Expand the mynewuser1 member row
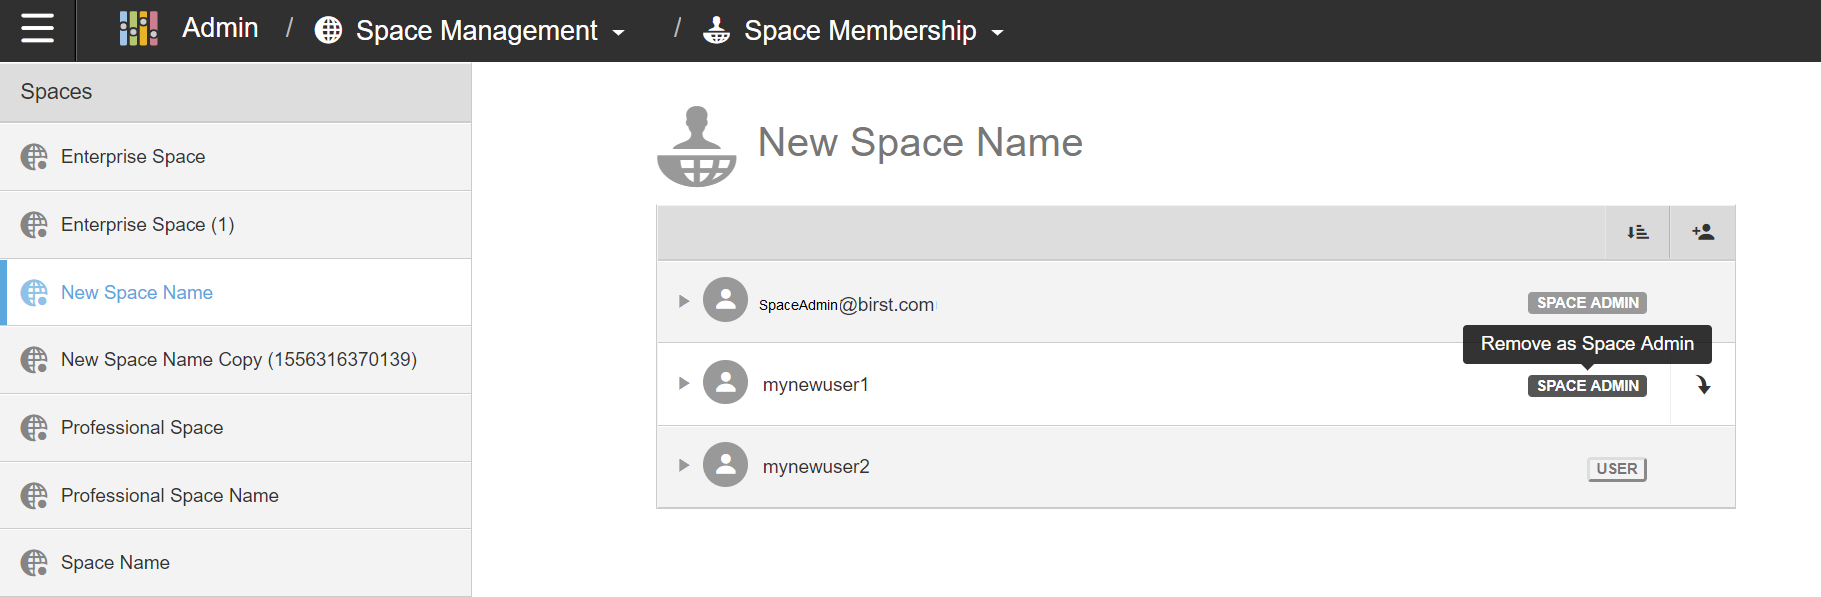1821x597 pixels. [x=684, y=383]
